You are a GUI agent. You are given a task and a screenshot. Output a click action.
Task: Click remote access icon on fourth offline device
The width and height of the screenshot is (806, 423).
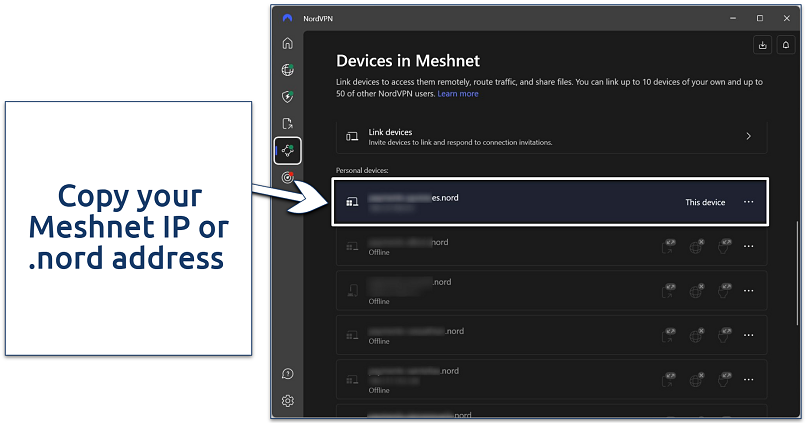(725, 379)
